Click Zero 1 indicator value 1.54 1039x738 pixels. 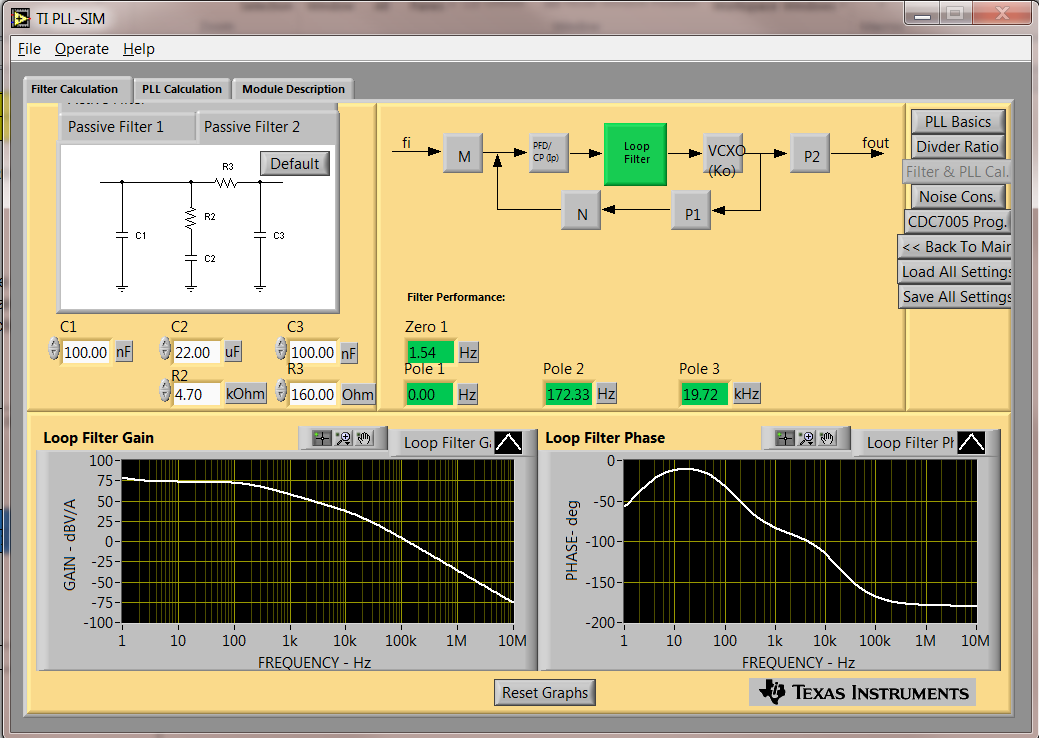430,352
